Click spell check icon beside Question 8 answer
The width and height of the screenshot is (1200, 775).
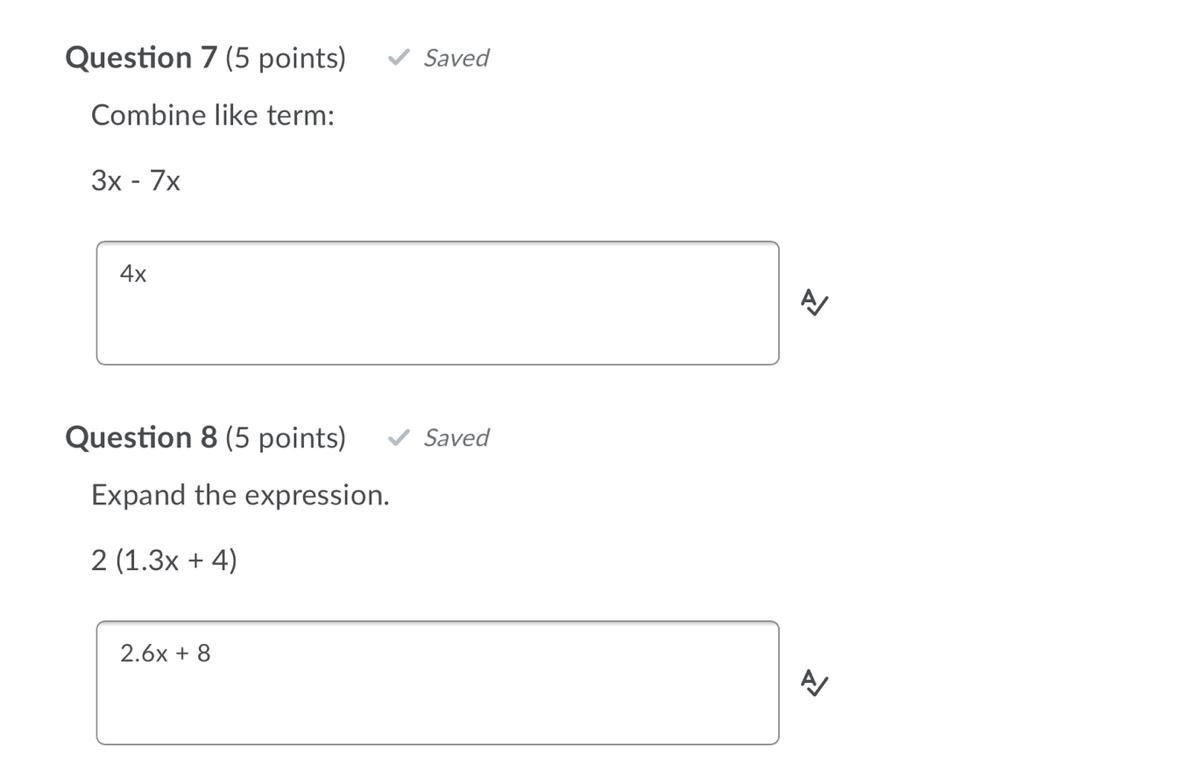(814, 682)
